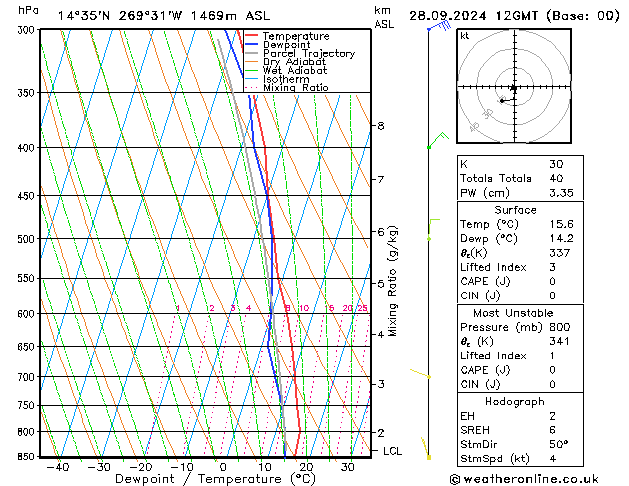Image resolution: width=629 pixels, height=486 pixels.
Task: Select the Mixing Ratio legend entry
Action: (x=295, y=88)
